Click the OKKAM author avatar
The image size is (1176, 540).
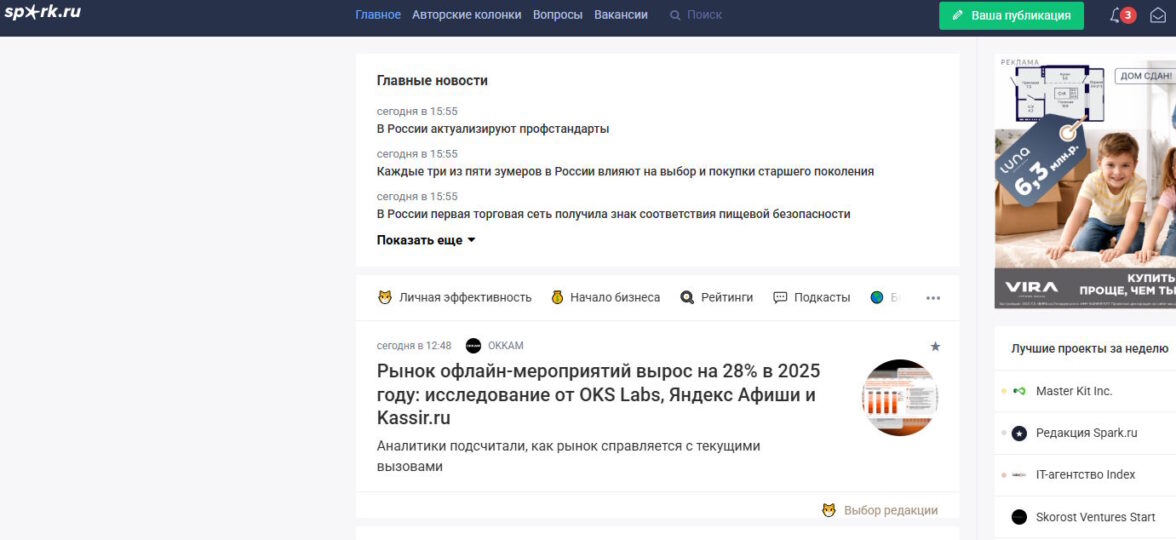click(x=473, y=346)
